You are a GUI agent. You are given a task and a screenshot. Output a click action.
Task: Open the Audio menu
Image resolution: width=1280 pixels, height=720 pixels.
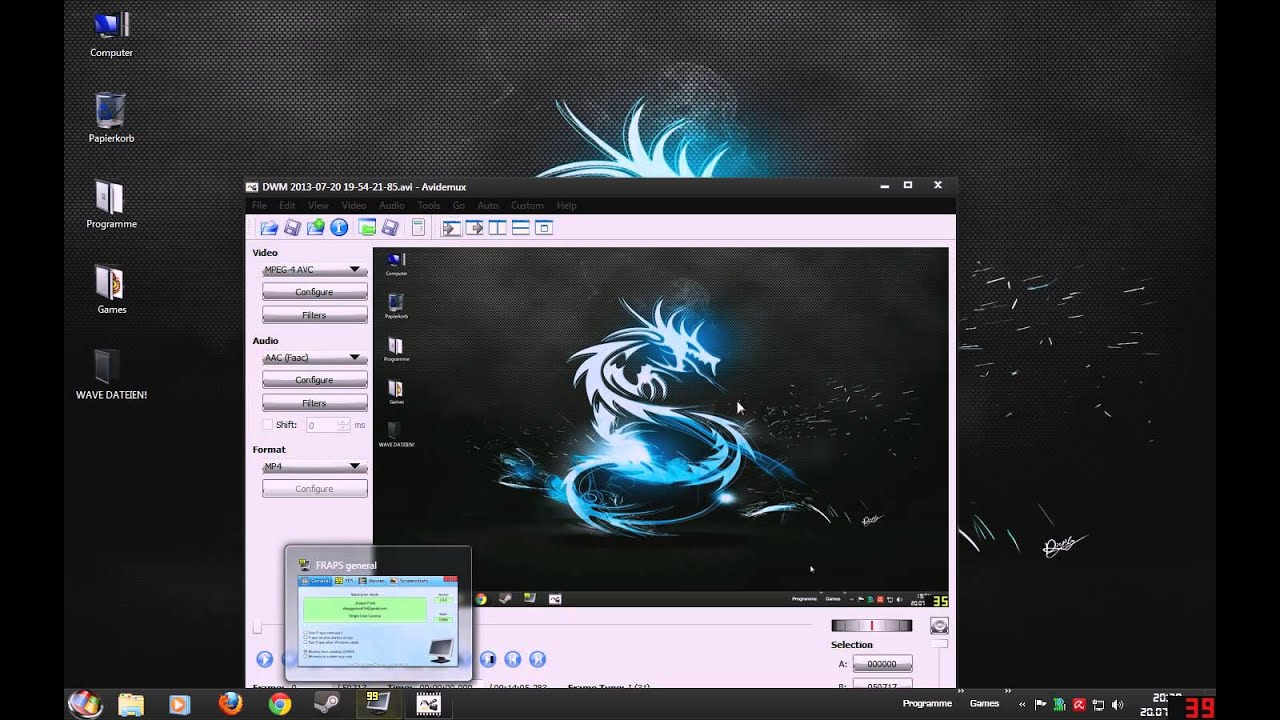click(392, 206)
